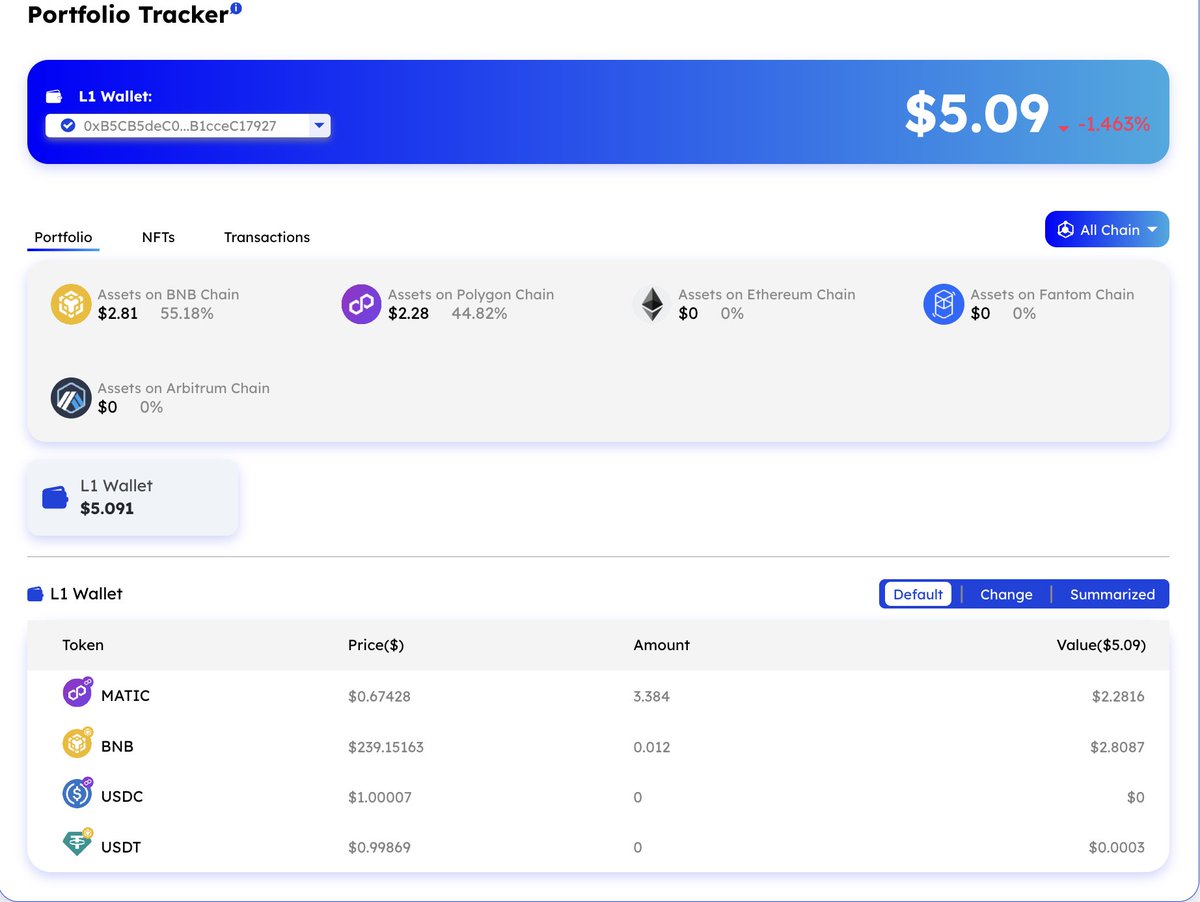Click the MATIC token icon
Image resolution: width=1200 pixels, height=902 pixels.
pos(77,693)
